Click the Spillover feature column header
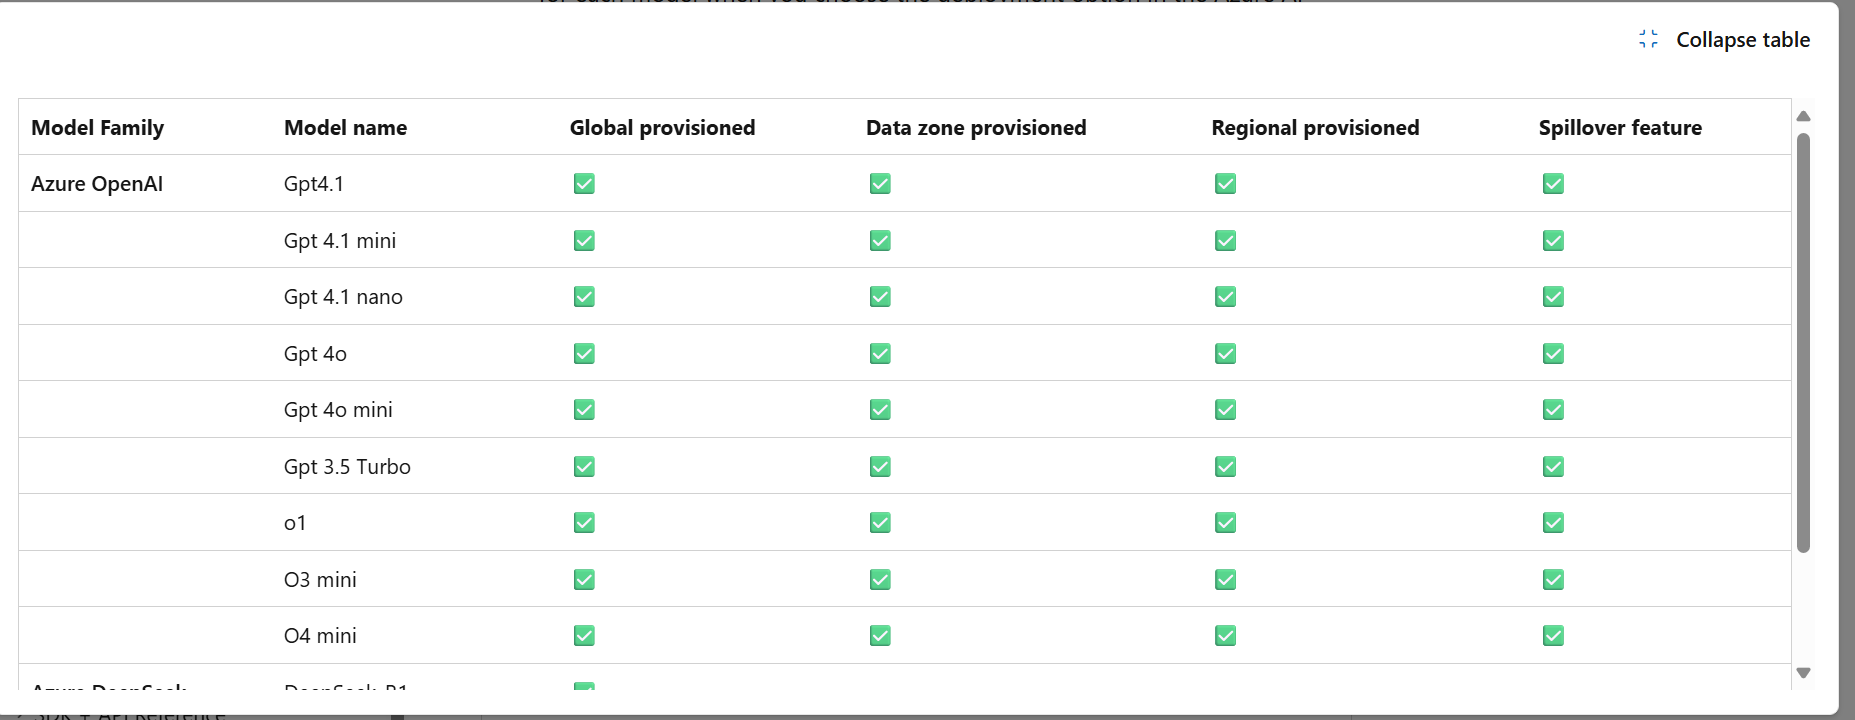Image resolution: width=1855 pixels, height=720 pixels. click(x=1619, y=128)
